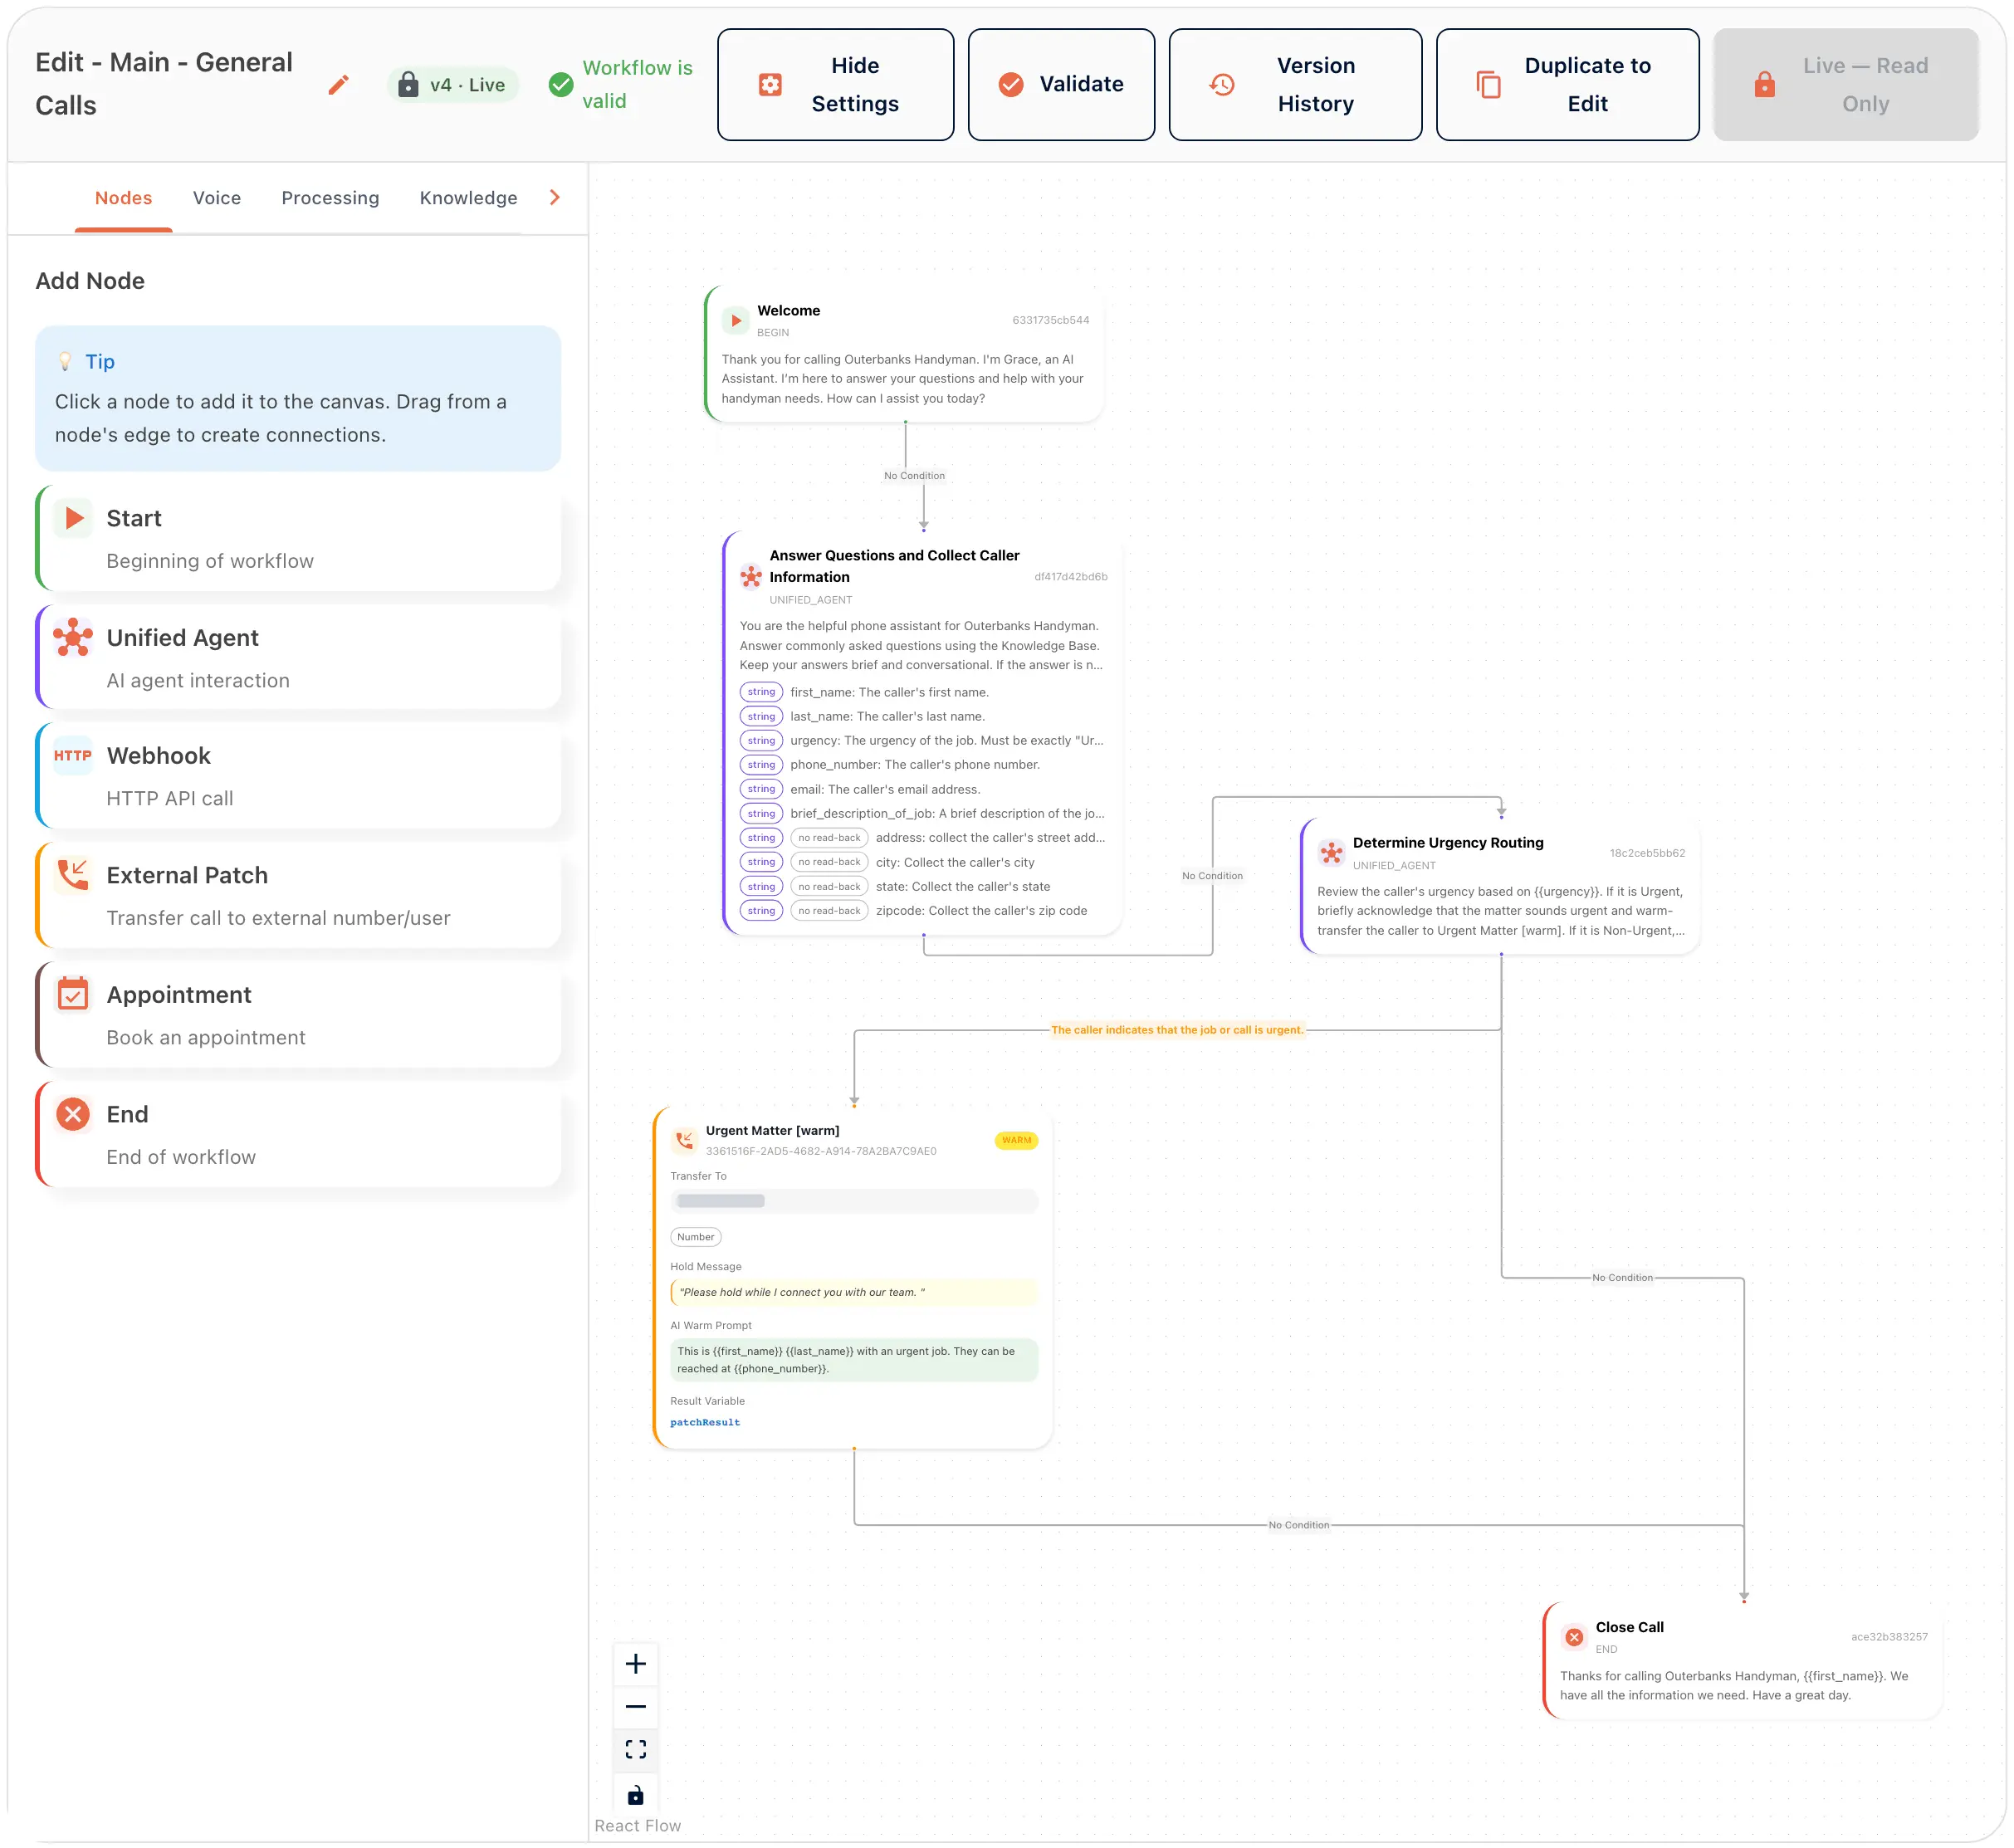This screenshot has width=2014, height=1848.
Task: Click the Unified Agent hub icon in sidebar
Action: pyautogui.click(x=73, y=637)
